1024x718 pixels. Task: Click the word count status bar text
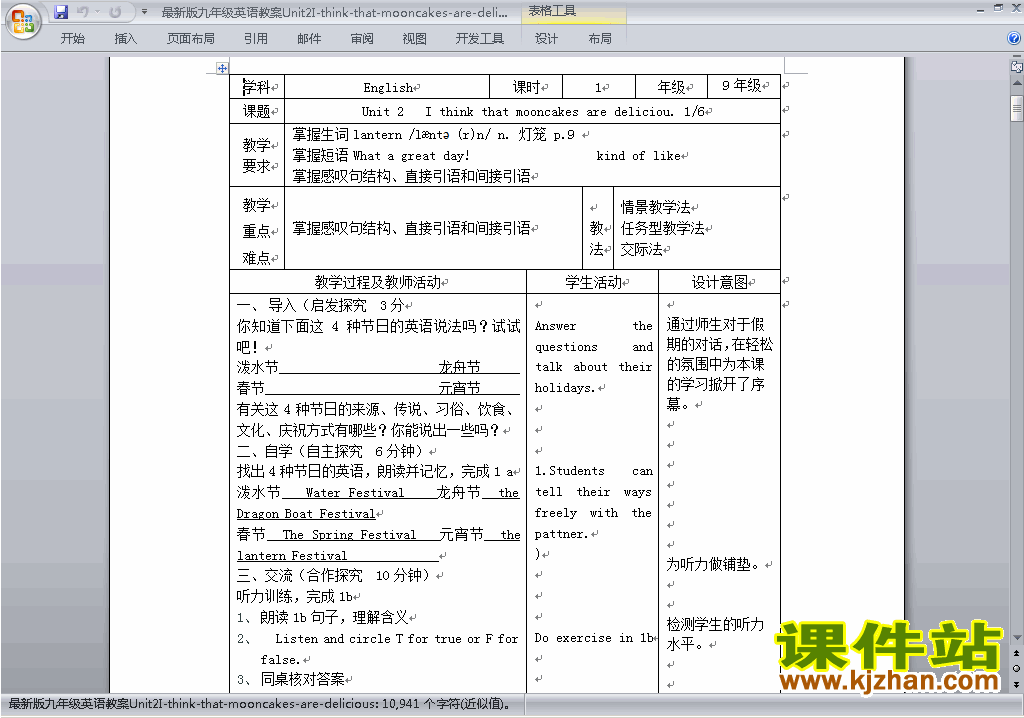[x=259, y=704]
